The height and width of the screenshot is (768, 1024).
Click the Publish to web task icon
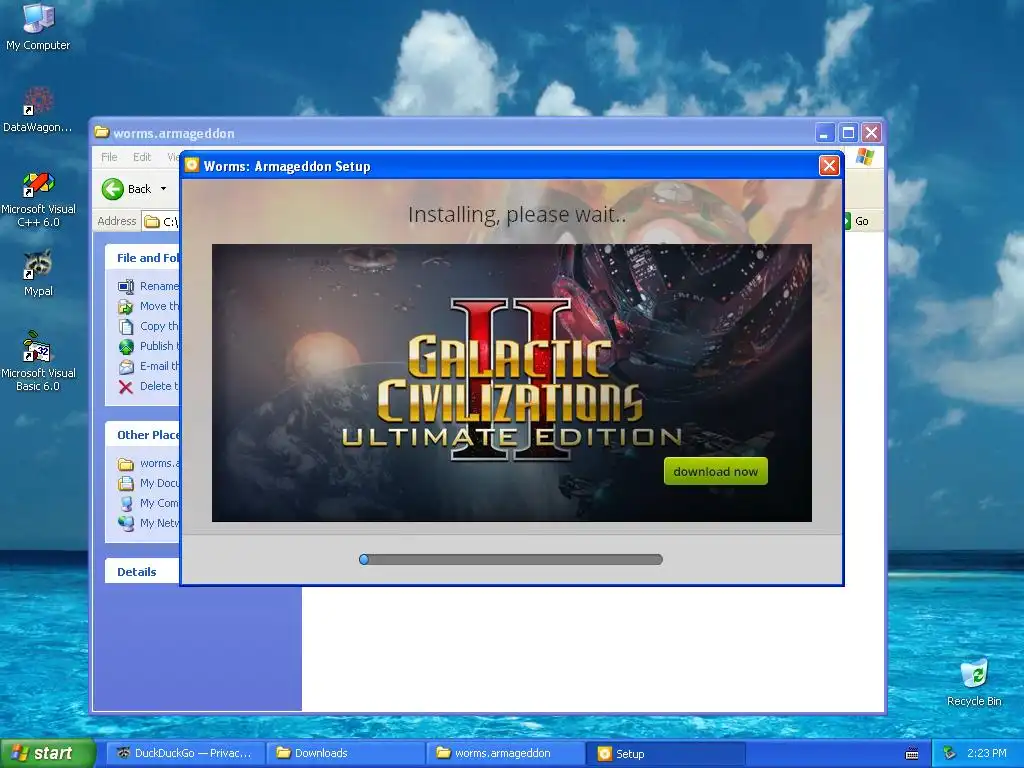point(126,347)
